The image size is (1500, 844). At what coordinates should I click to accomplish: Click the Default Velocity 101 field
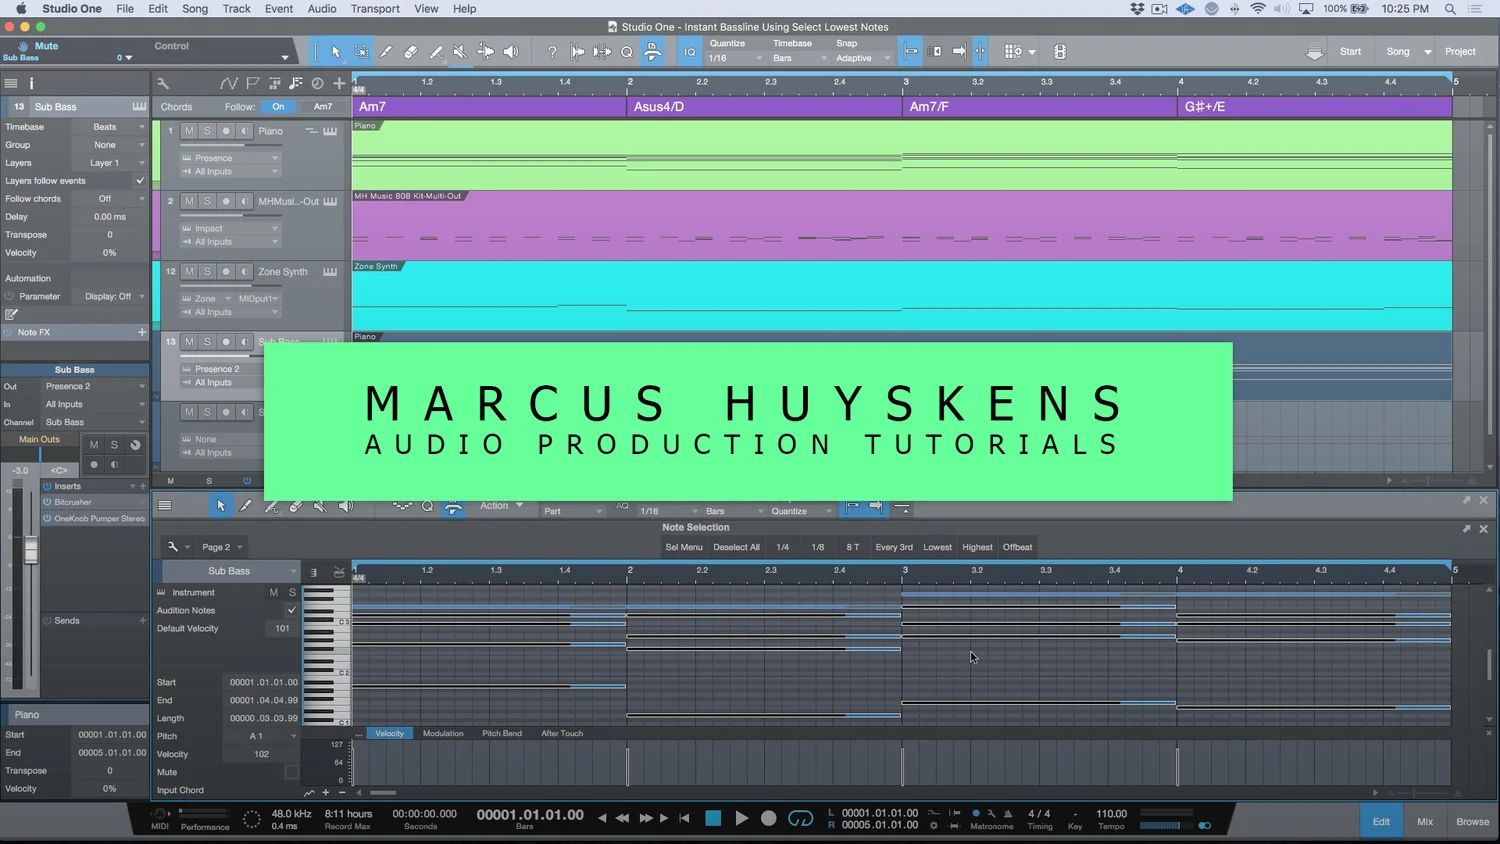[x=282, y=629]
